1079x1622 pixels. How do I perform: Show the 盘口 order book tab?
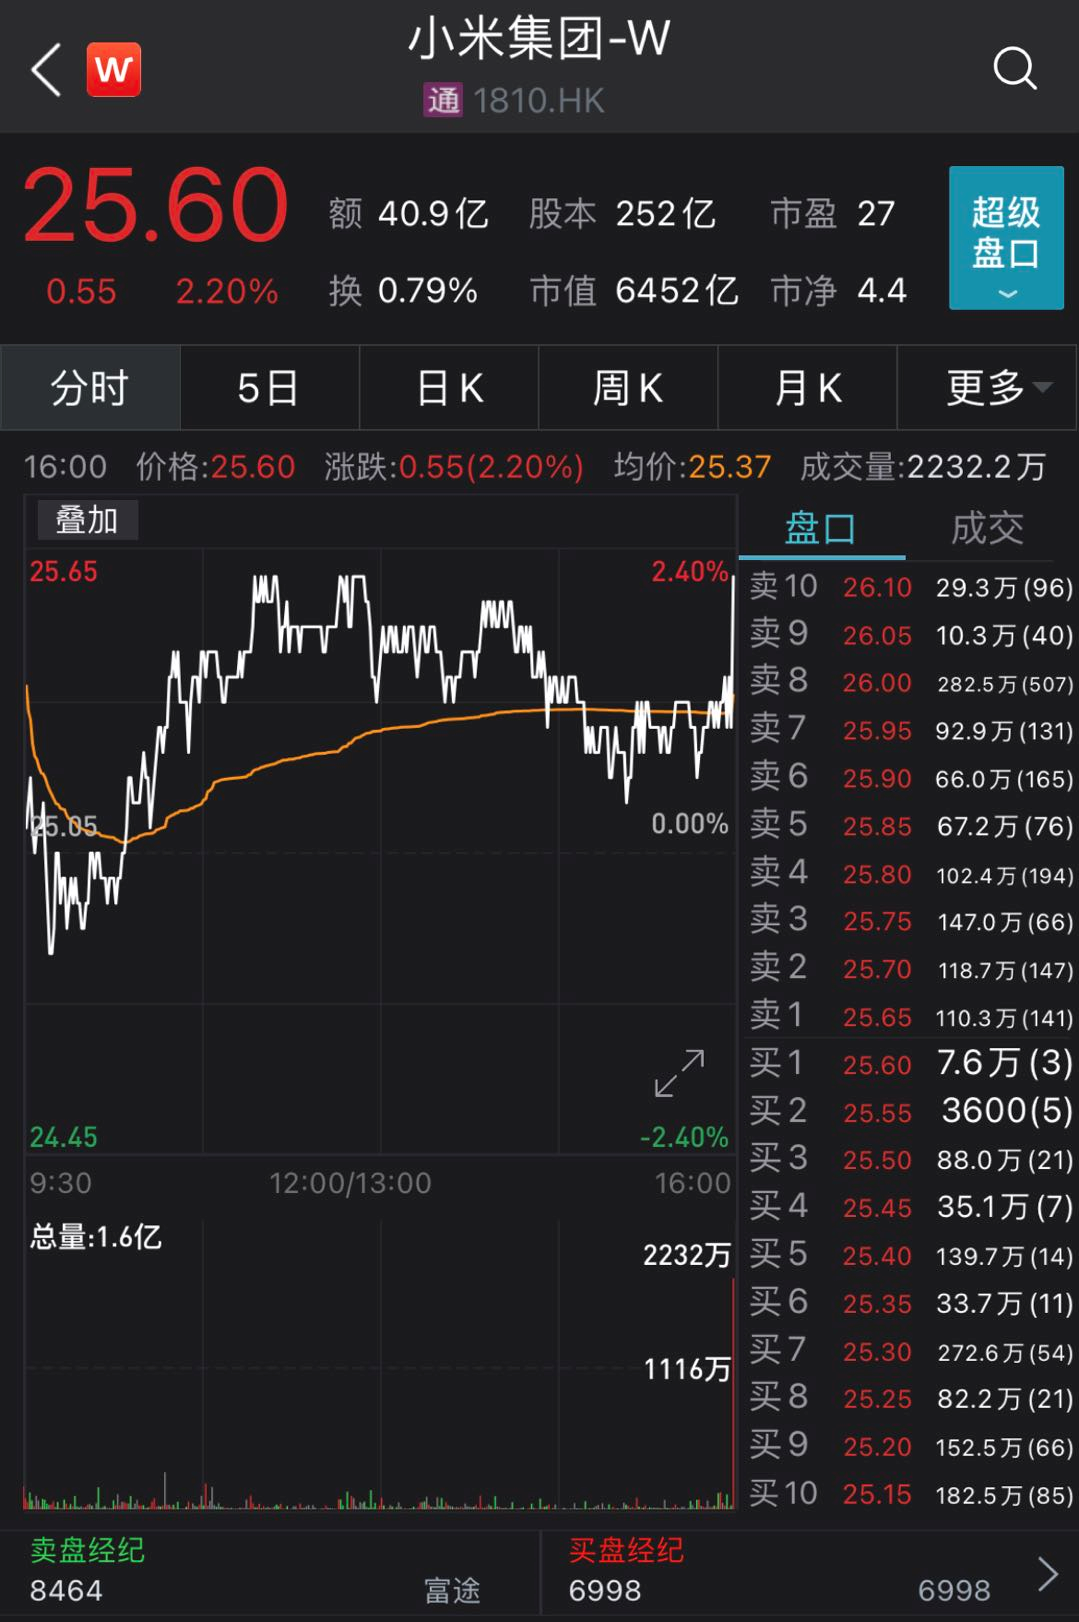click(x=821, y=528)
